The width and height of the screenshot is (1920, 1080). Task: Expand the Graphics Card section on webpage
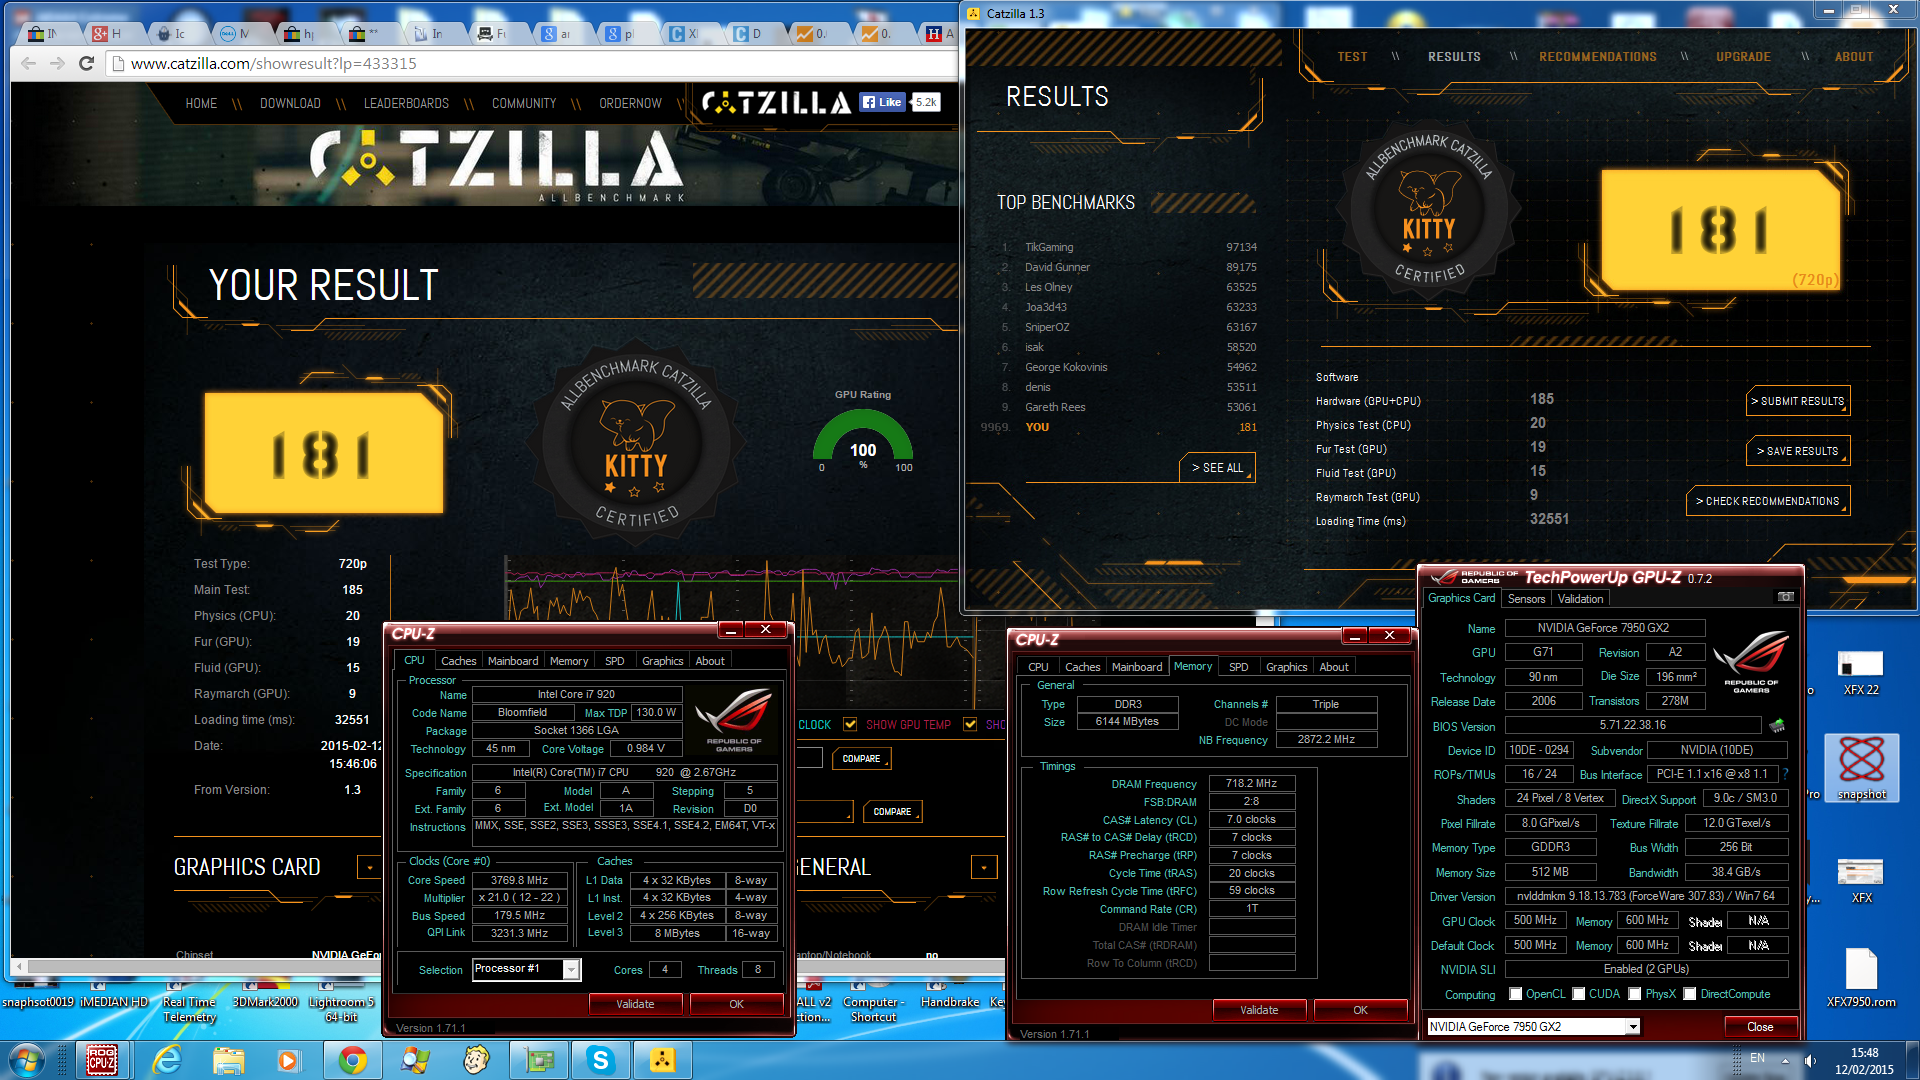tap(370, 867)
